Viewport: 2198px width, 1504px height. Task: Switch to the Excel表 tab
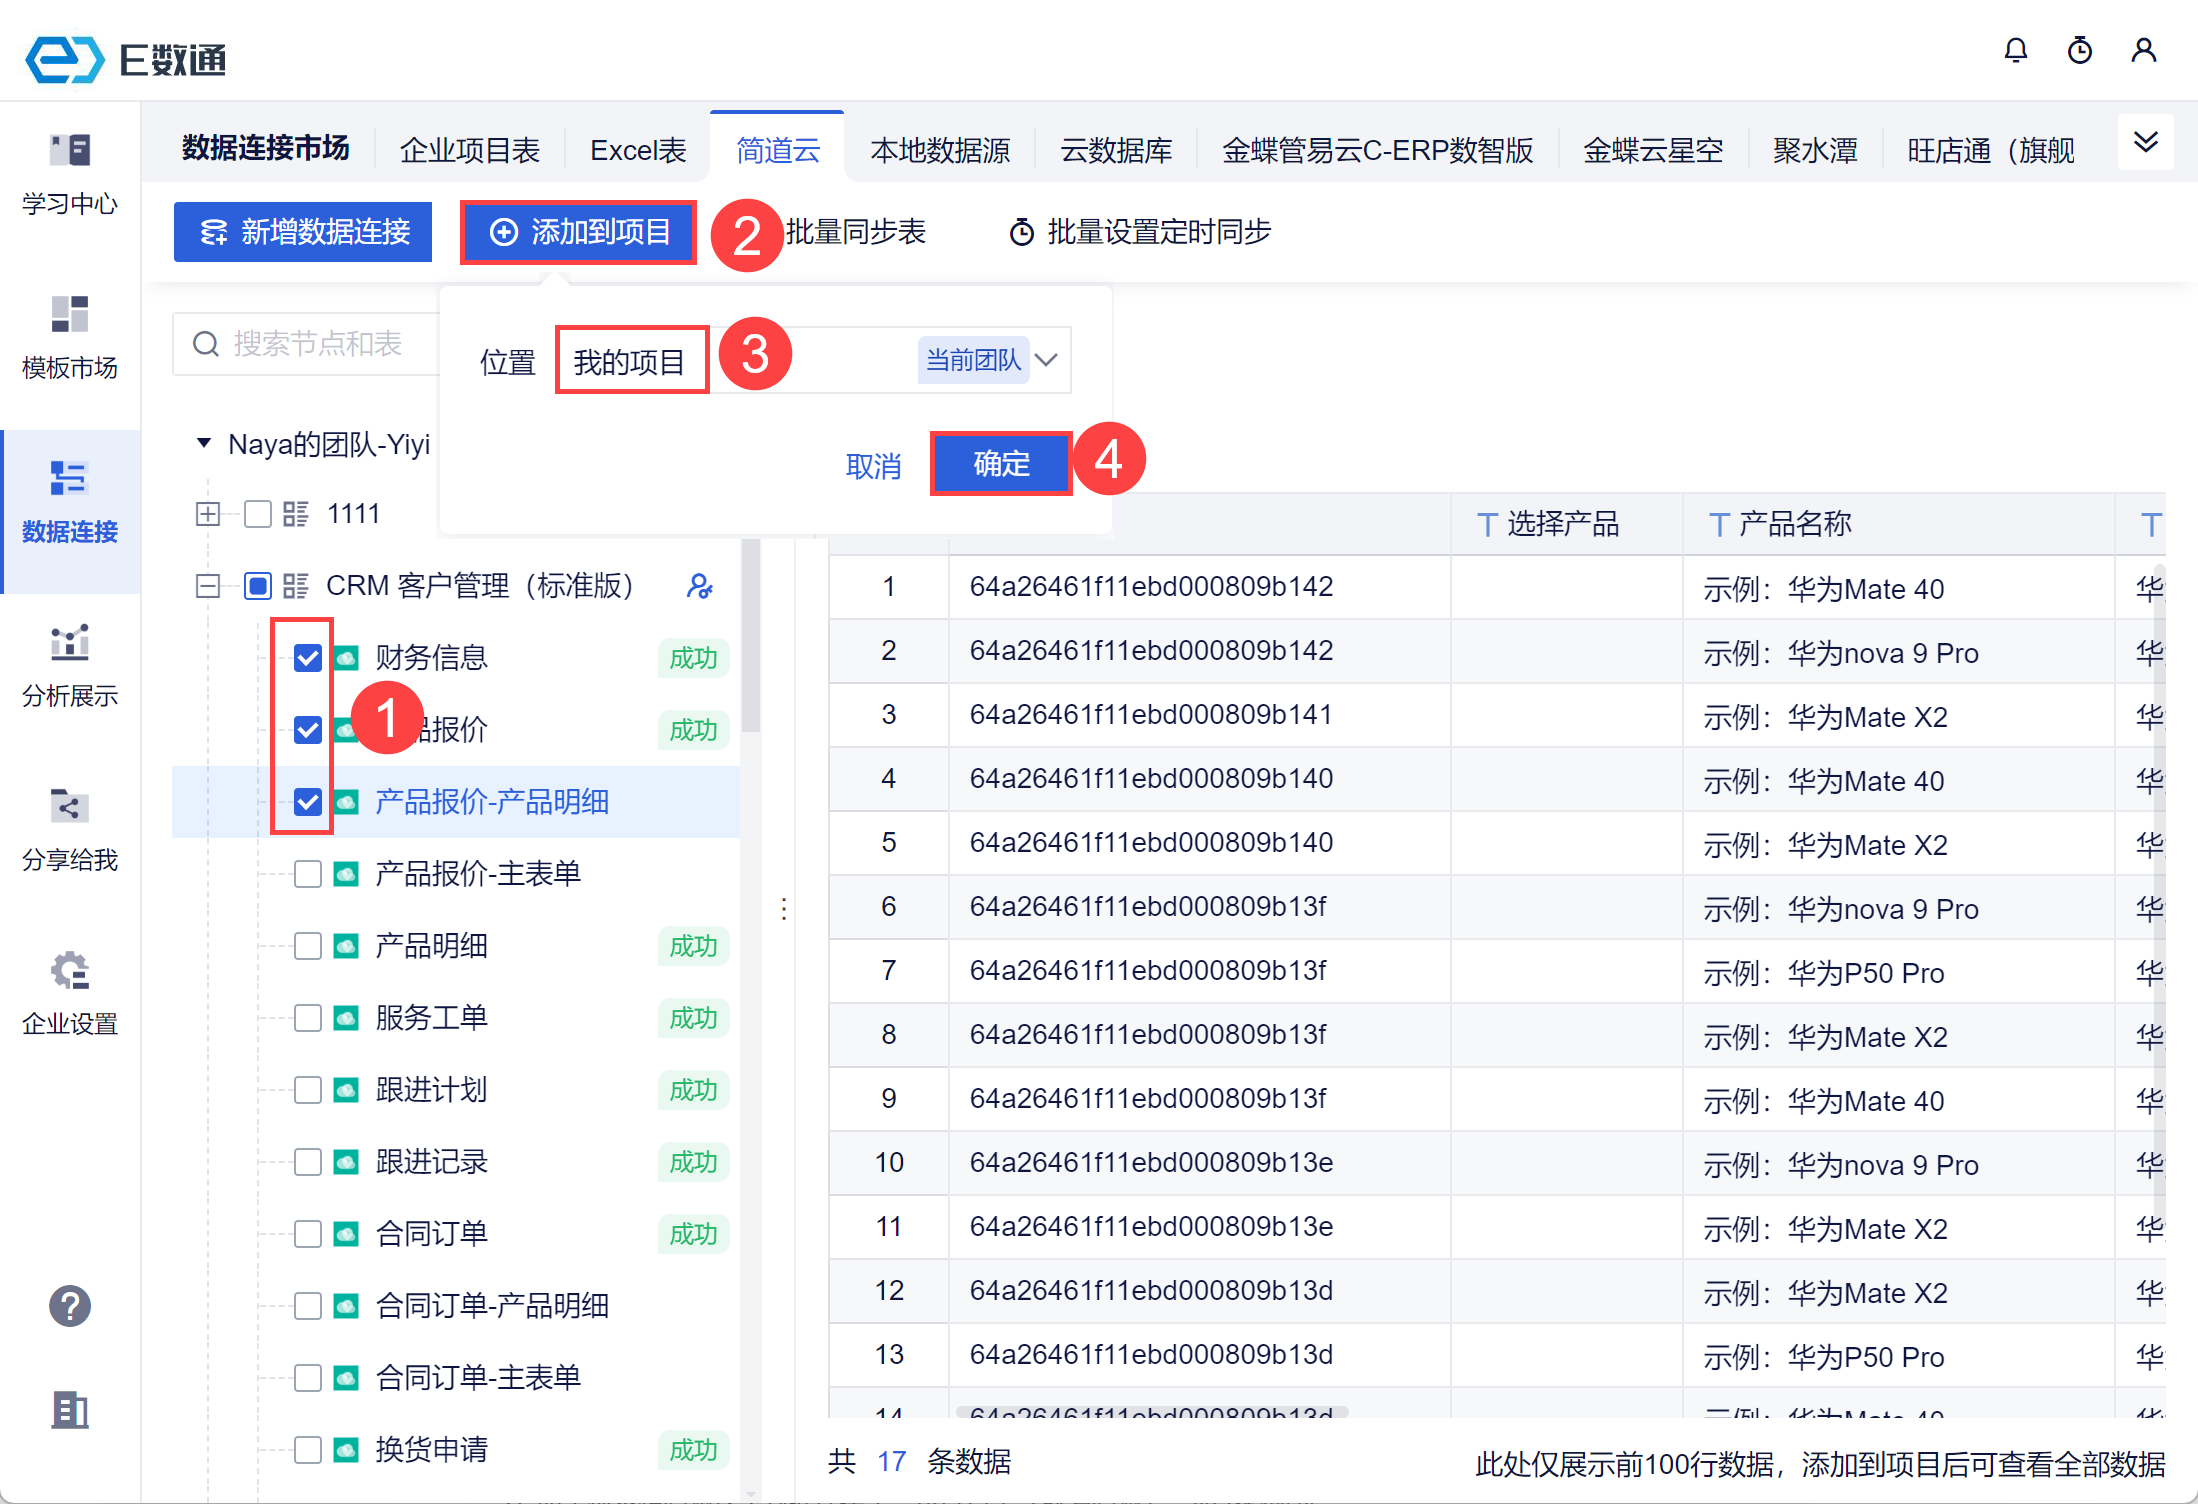click(637, 151)
